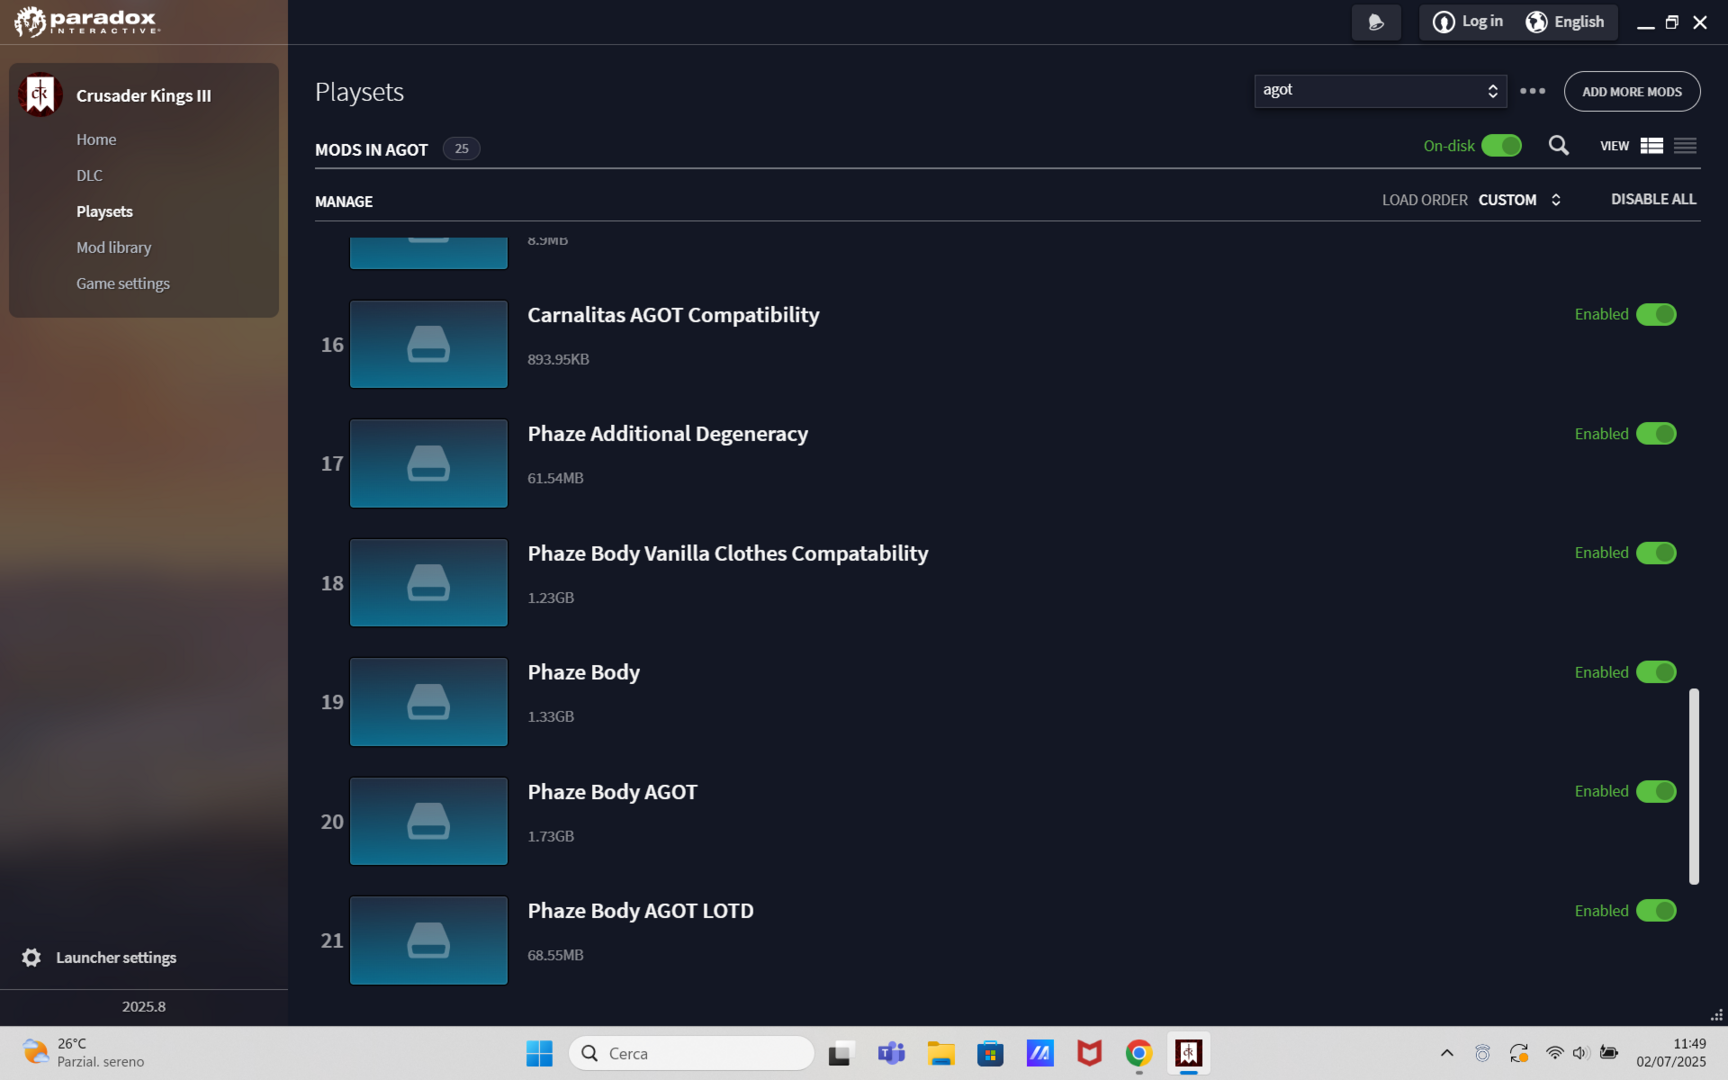The width and height of the screenshot is (1728, 1080).
Task: Open the mod search magnifier icon
Action: pos(1558,146)
